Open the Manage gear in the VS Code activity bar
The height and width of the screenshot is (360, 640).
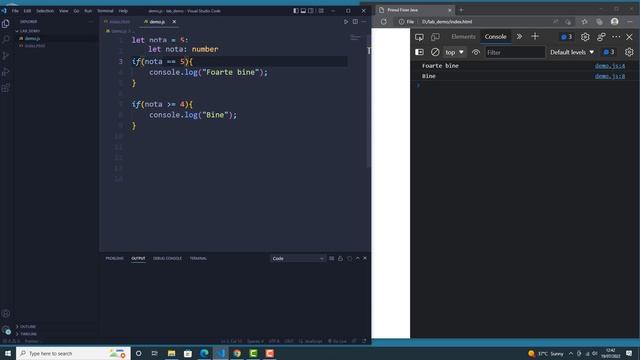point(6,330)
